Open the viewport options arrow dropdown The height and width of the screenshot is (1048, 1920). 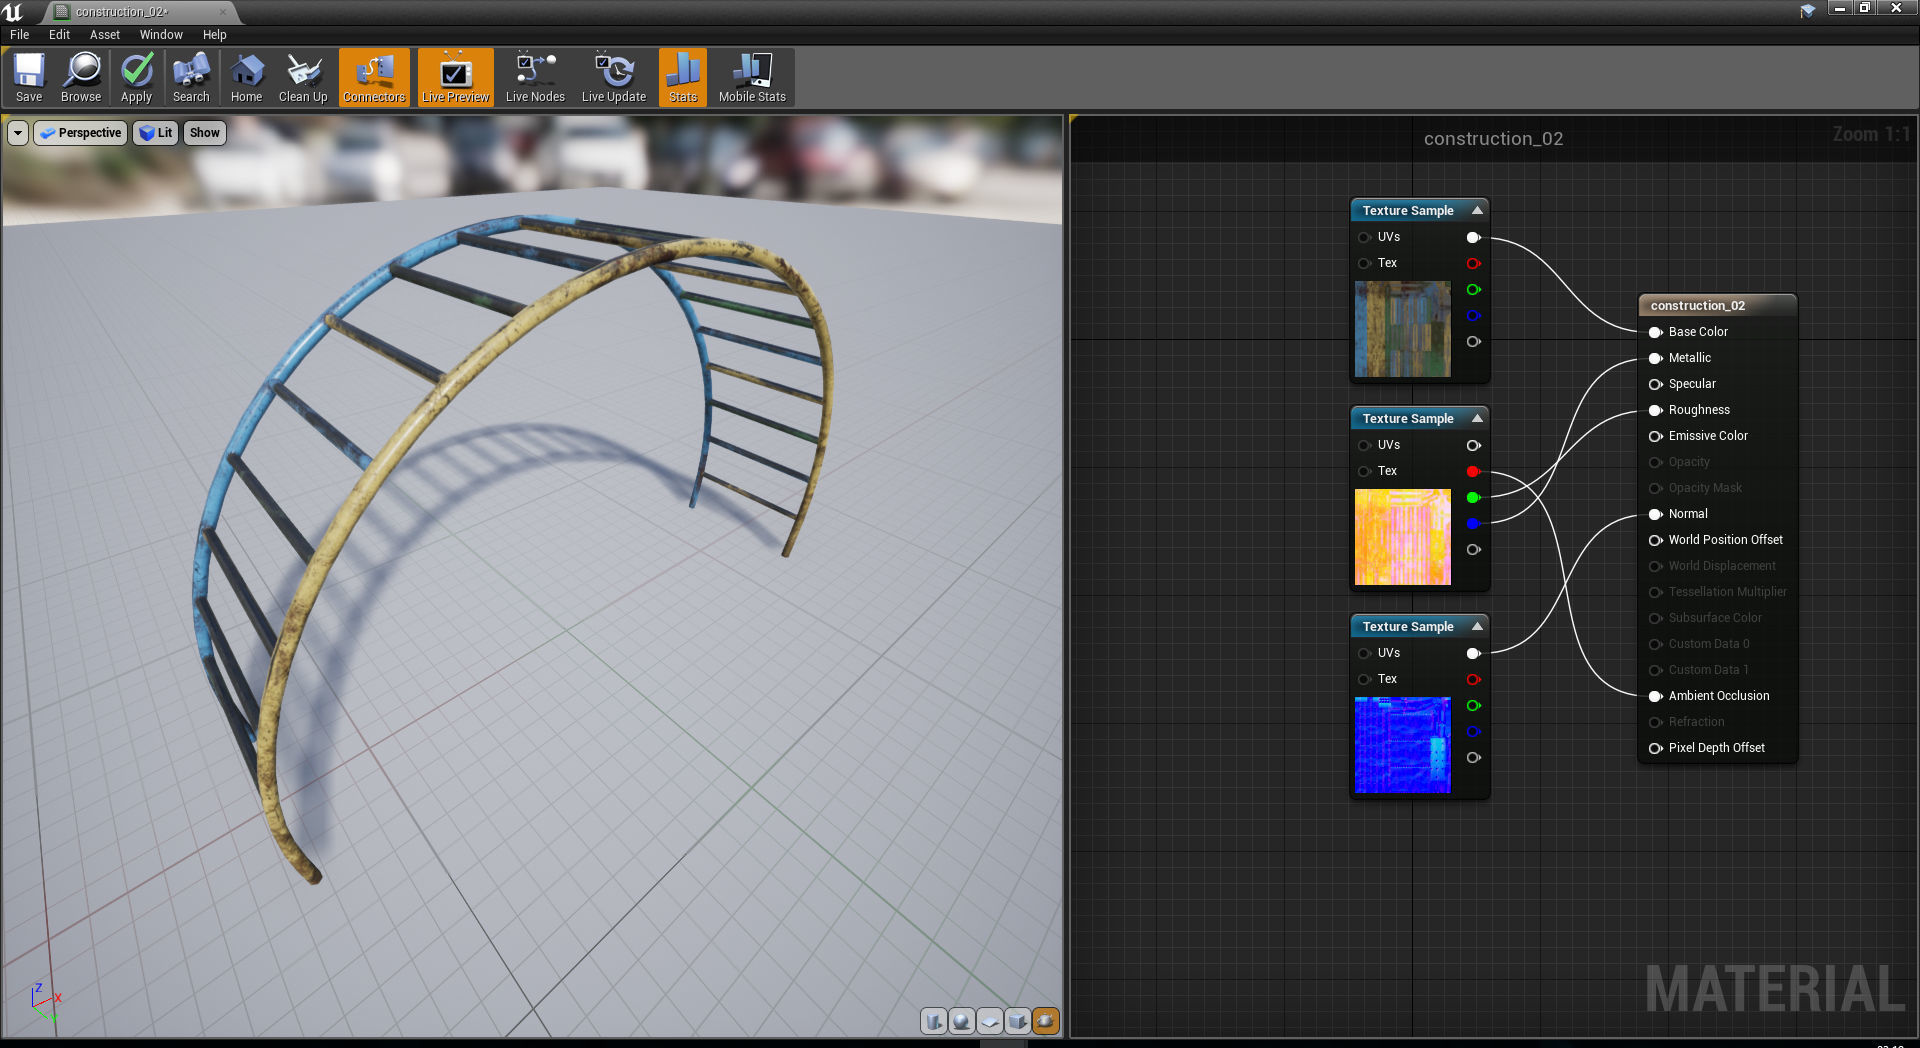point(18,133)
